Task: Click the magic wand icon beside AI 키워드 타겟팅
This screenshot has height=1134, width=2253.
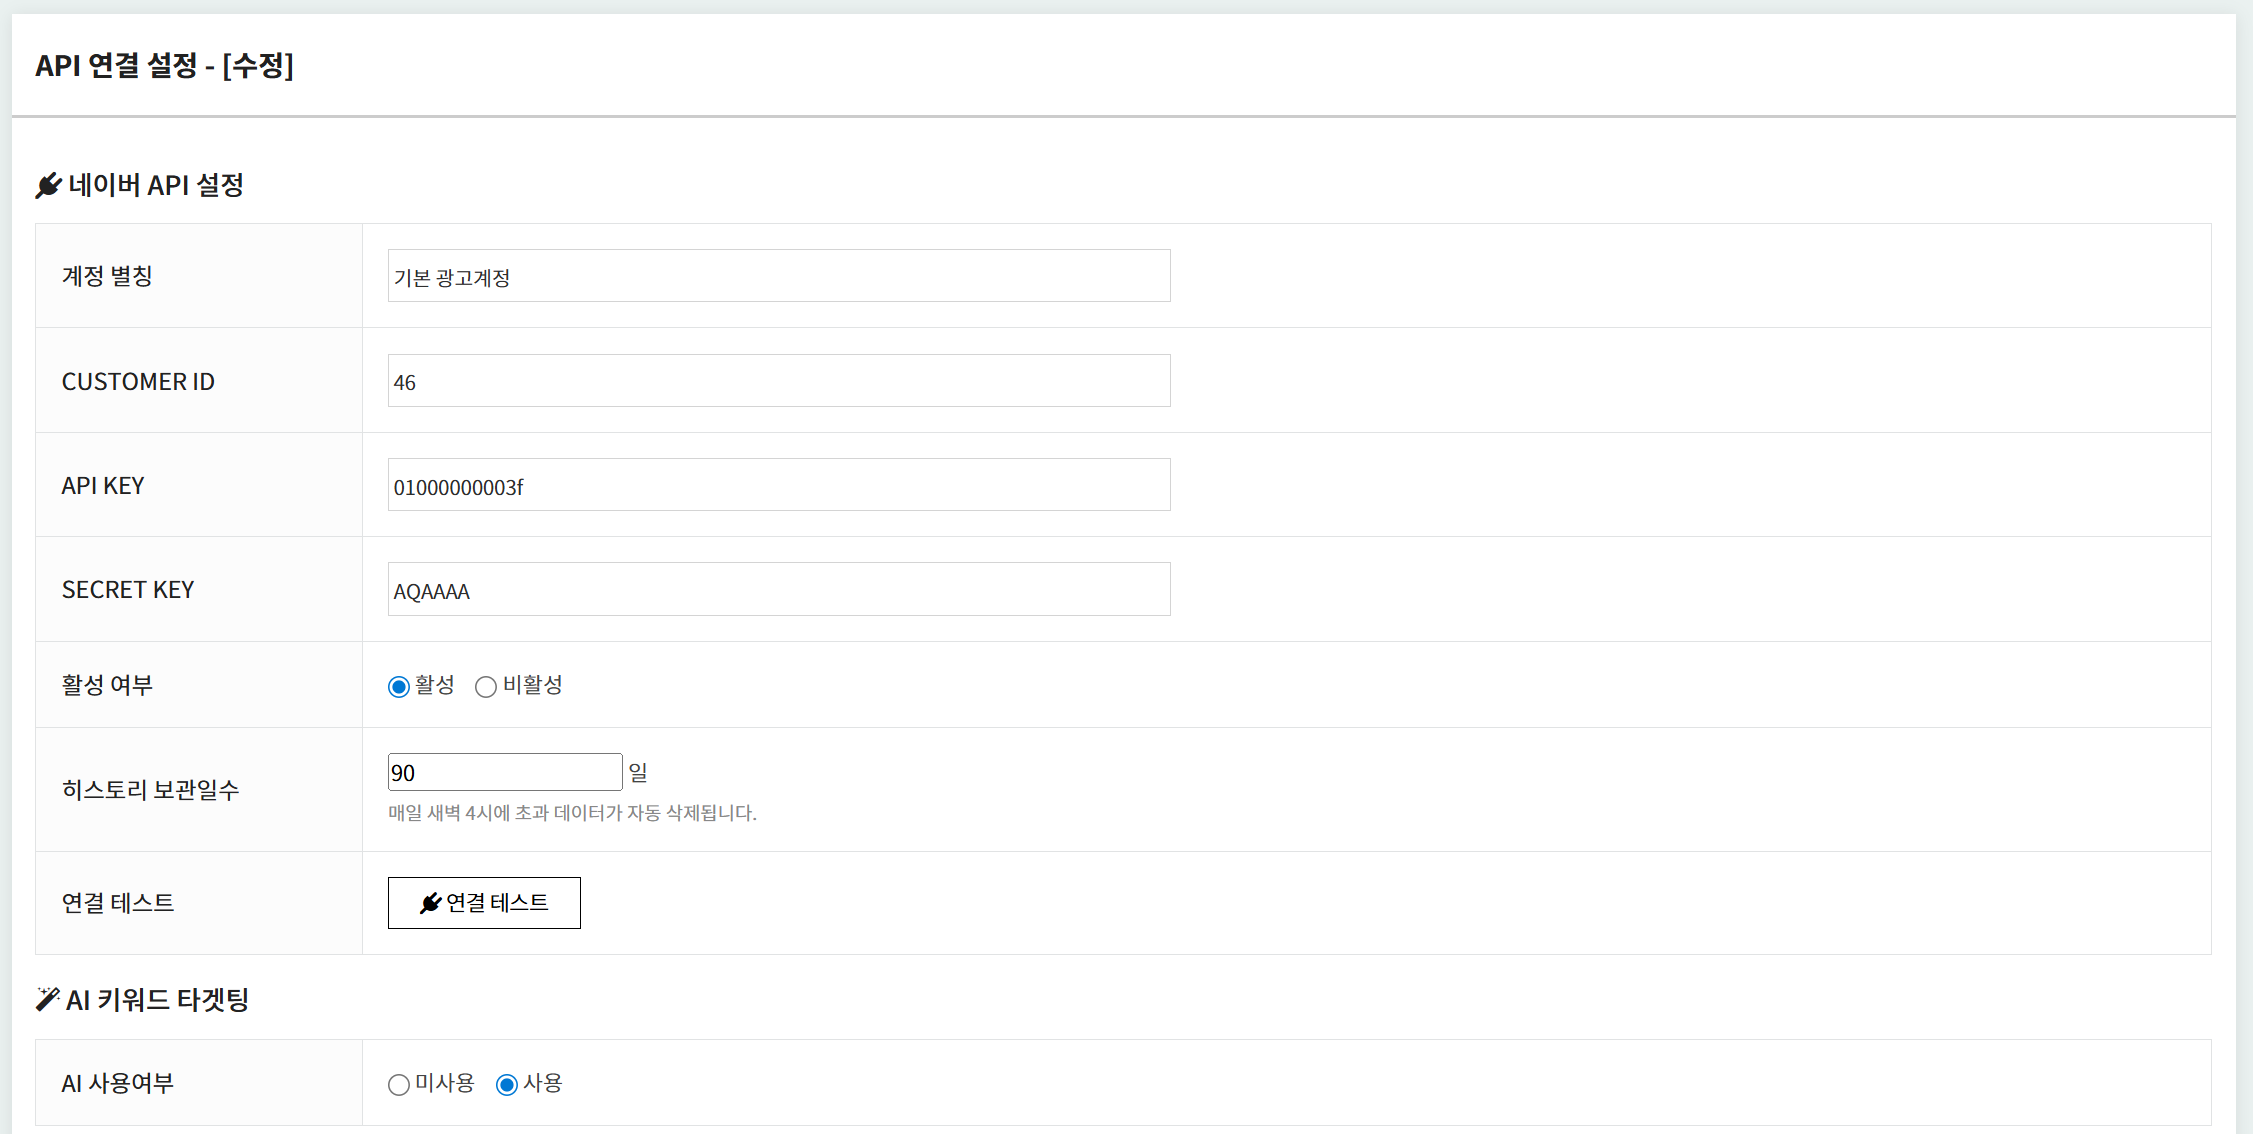Action: (47, 999)
